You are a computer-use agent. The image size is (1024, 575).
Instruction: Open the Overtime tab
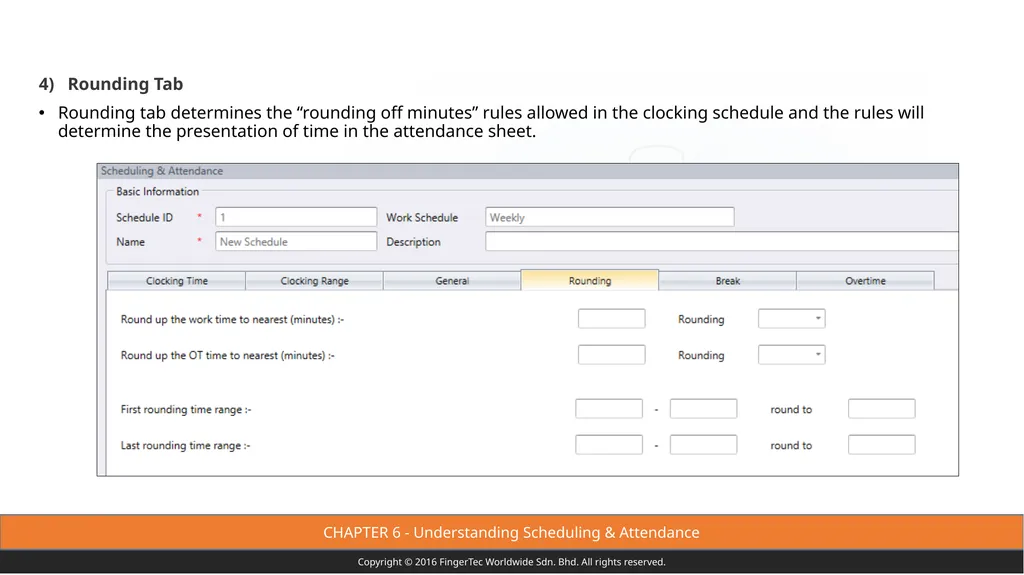pyautogui.click(x=865, y=281)
